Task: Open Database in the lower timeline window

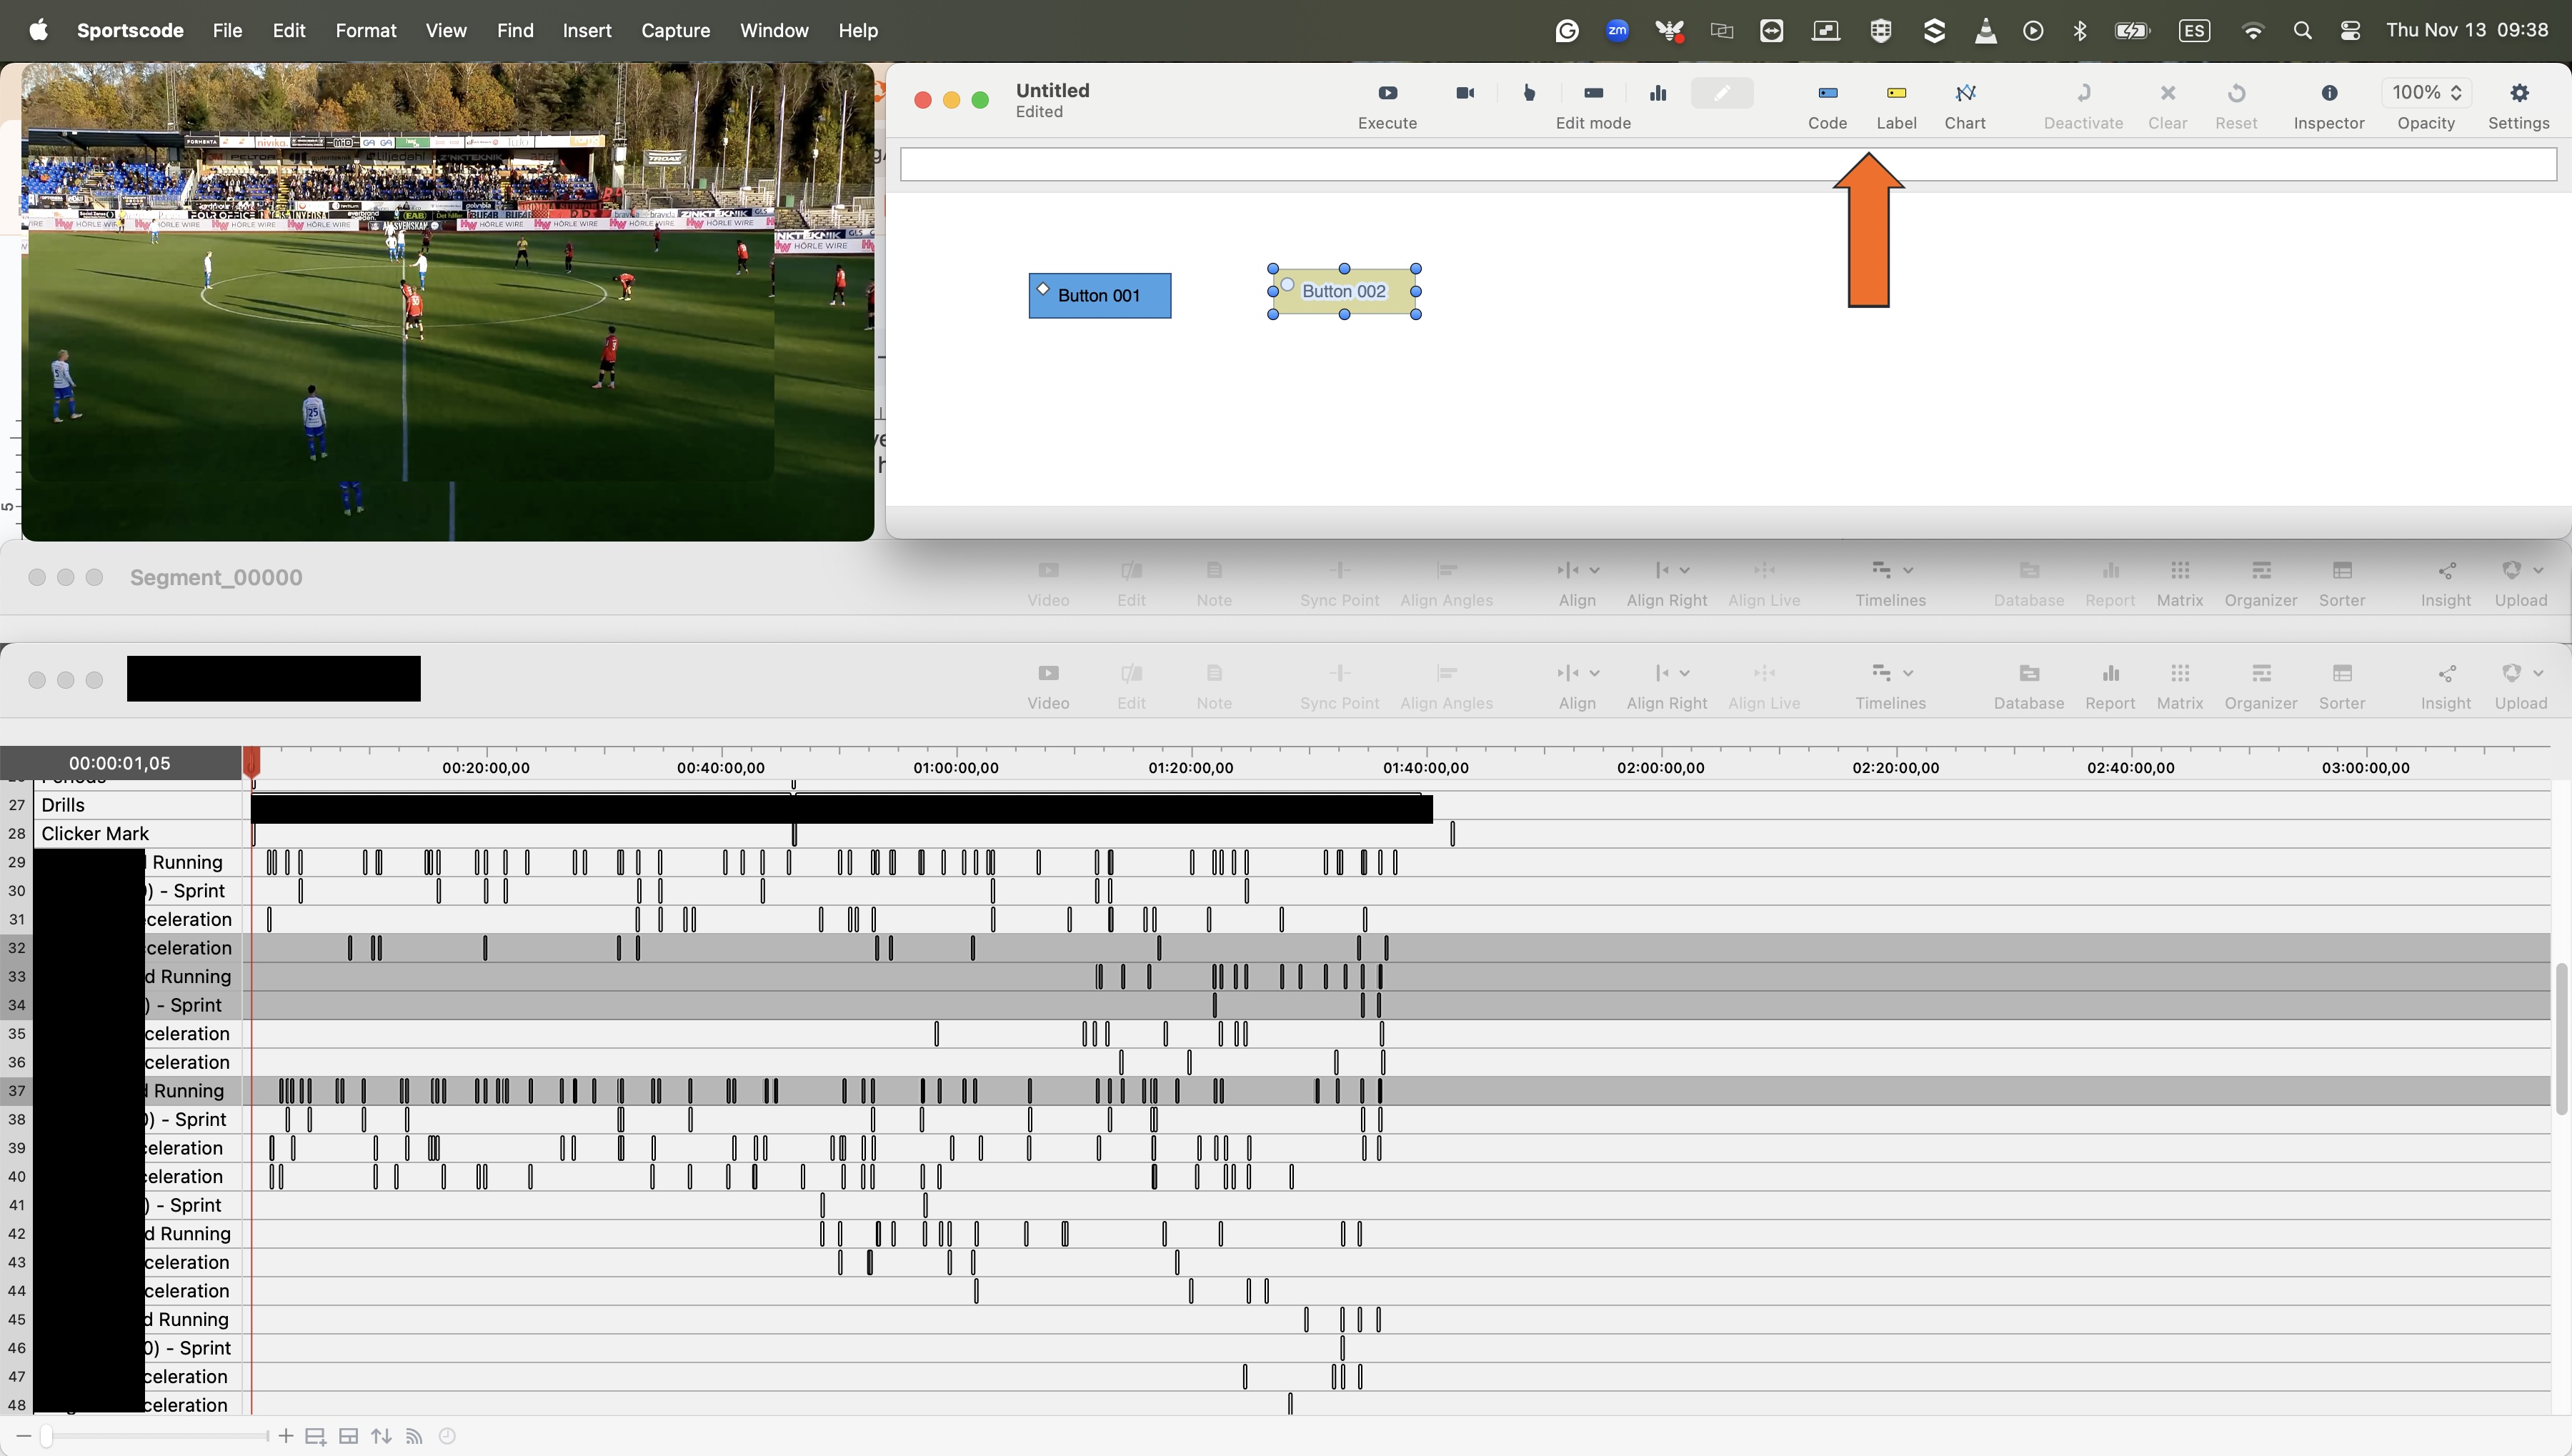Action: click(2029, 673)
